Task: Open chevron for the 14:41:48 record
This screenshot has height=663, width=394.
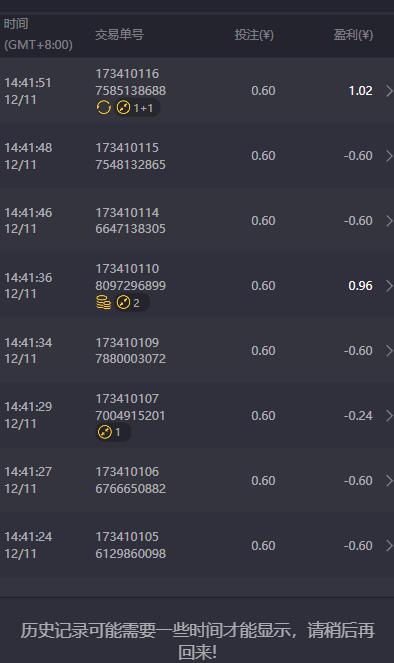Action: pos(389,156)
